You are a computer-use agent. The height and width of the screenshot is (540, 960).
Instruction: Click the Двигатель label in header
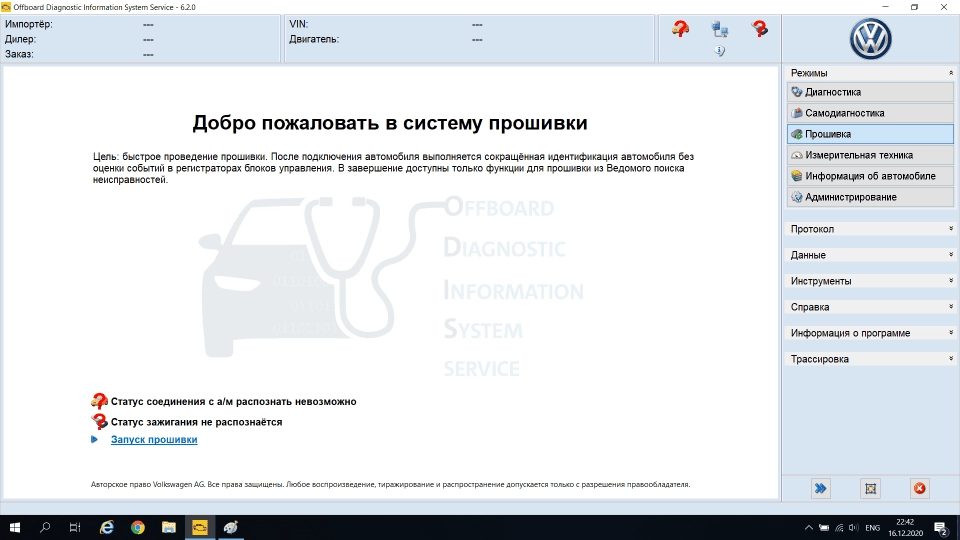(314, 39)
